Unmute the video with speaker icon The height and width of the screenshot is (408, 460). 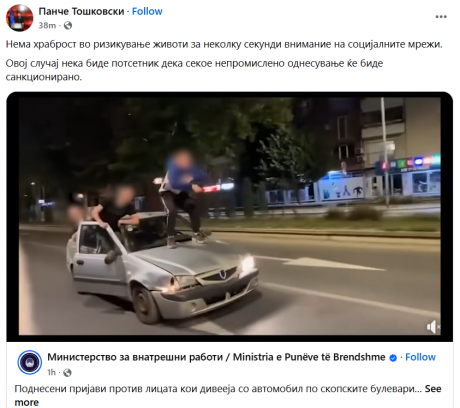[433, 327]
